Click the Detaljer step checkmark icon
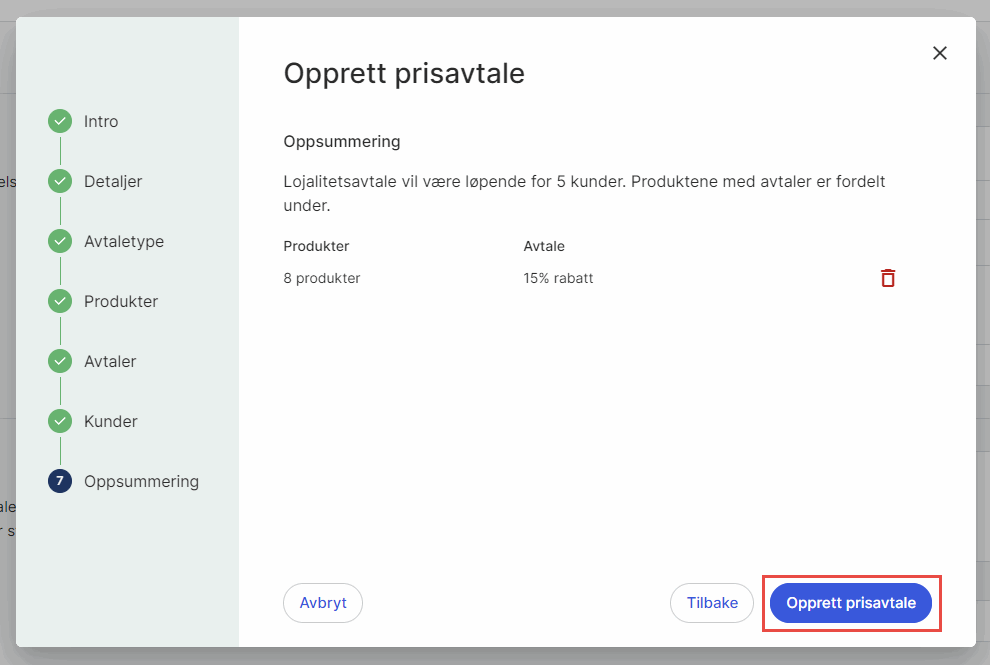990x665 pixels. (x=60, y=181)
